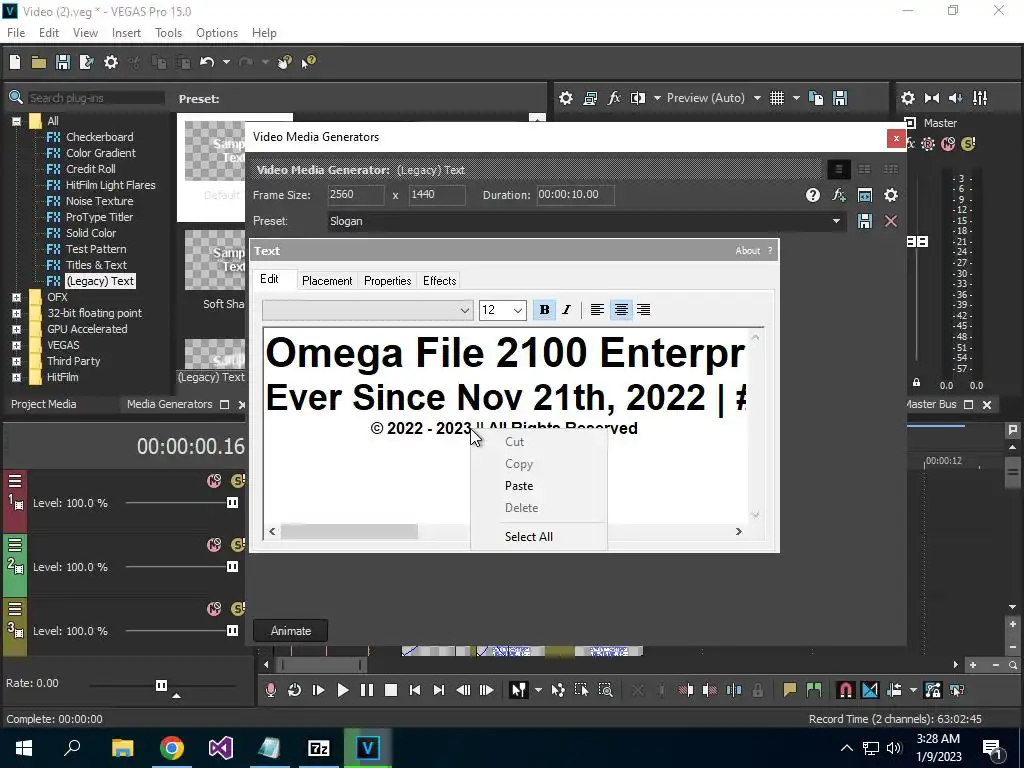Click the help question mark in Video Media Generator
Screen dimensions: 1024x768
pyautogui.click(x=812, y=195)
